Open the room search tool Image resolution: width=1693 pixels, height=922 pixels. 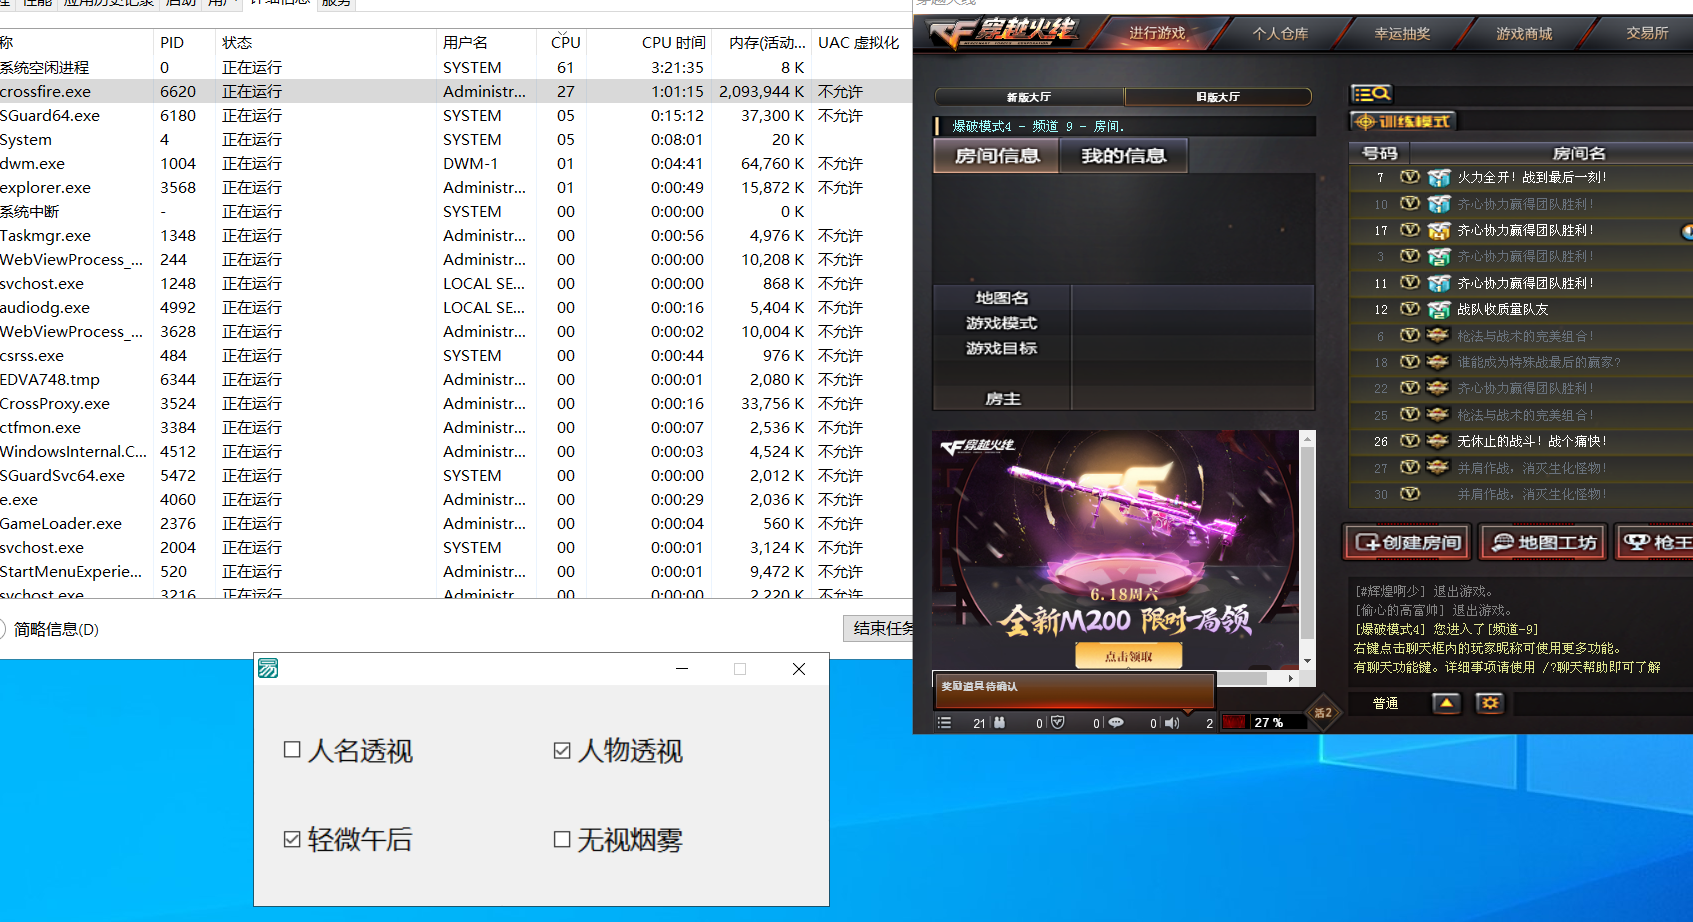[x=1371, y=93]
